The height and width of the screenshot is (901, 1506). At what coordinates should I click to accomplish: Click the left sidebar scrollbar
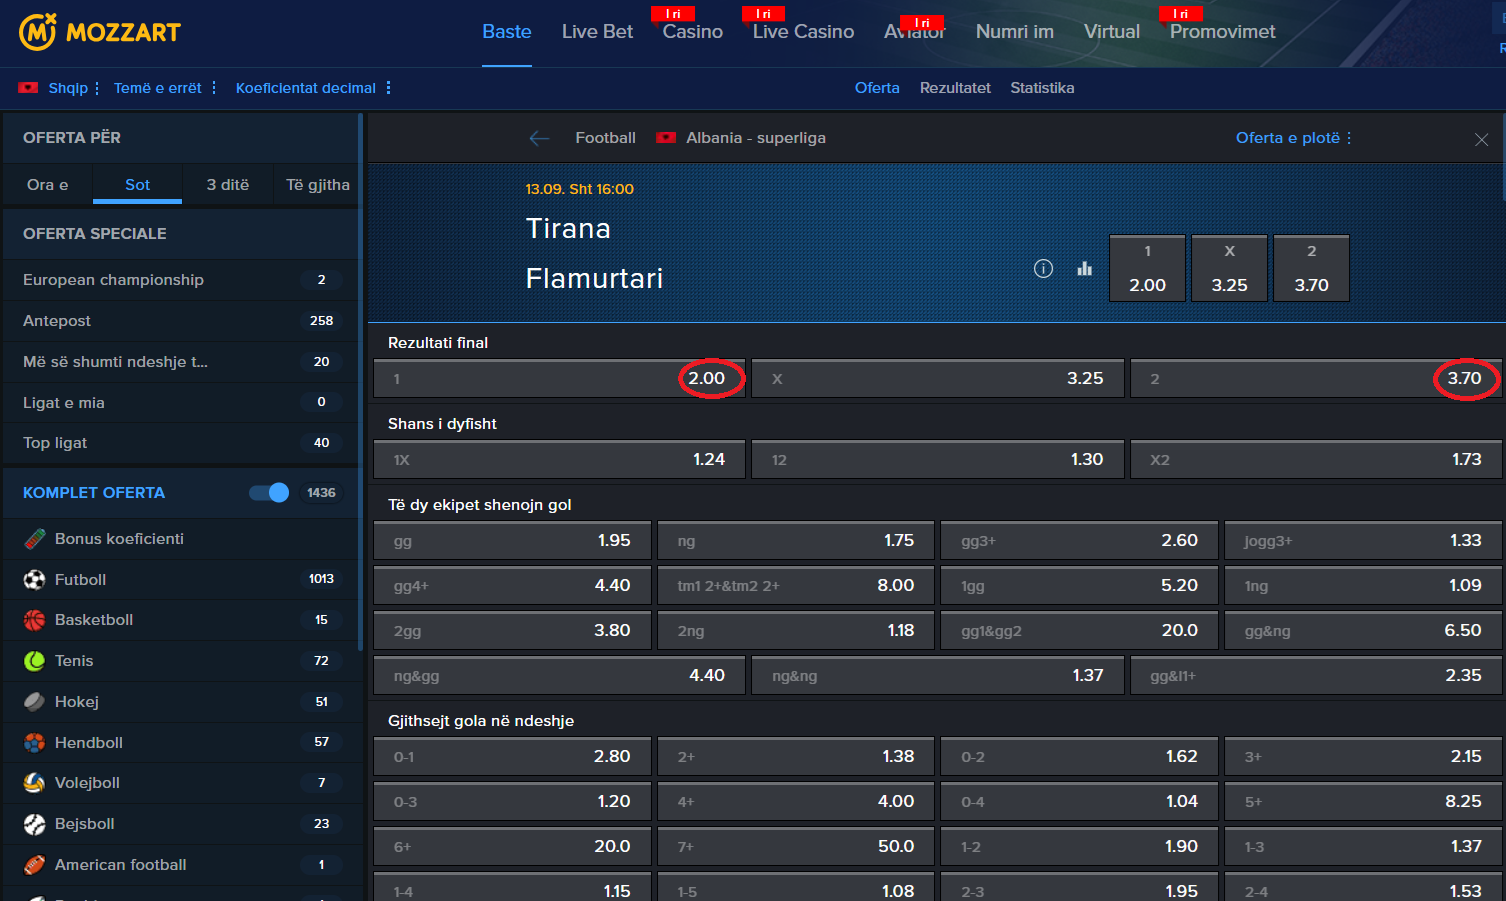pos(360,380)
